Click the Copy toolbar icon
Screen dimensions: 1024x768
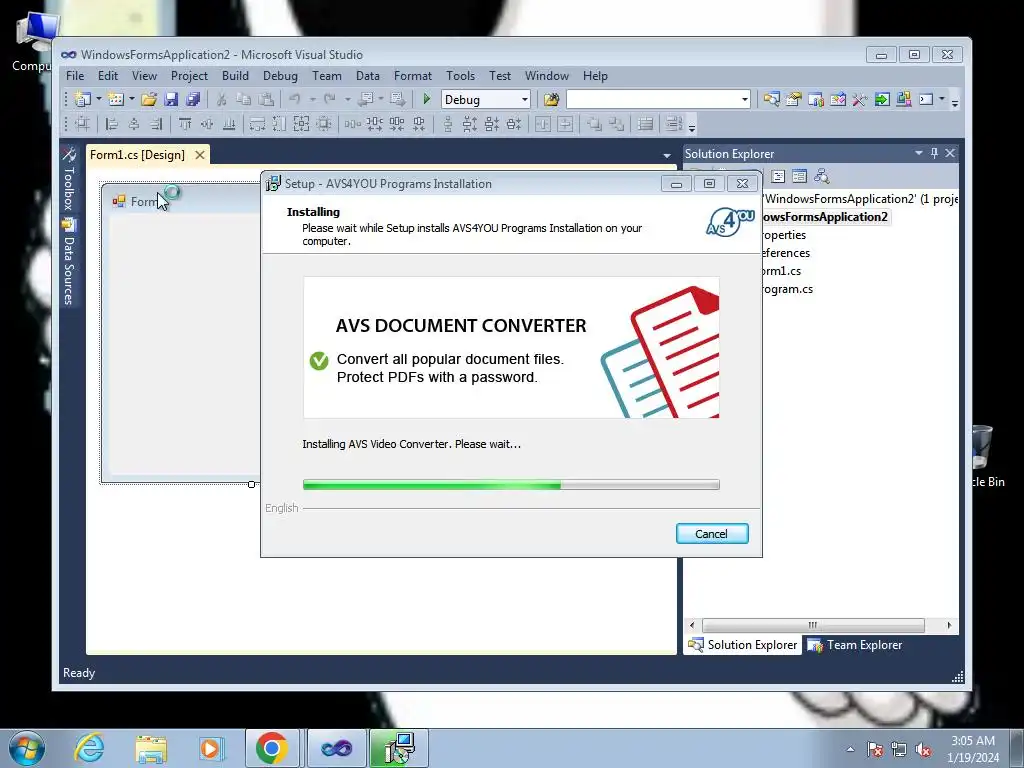coord(244,99)
